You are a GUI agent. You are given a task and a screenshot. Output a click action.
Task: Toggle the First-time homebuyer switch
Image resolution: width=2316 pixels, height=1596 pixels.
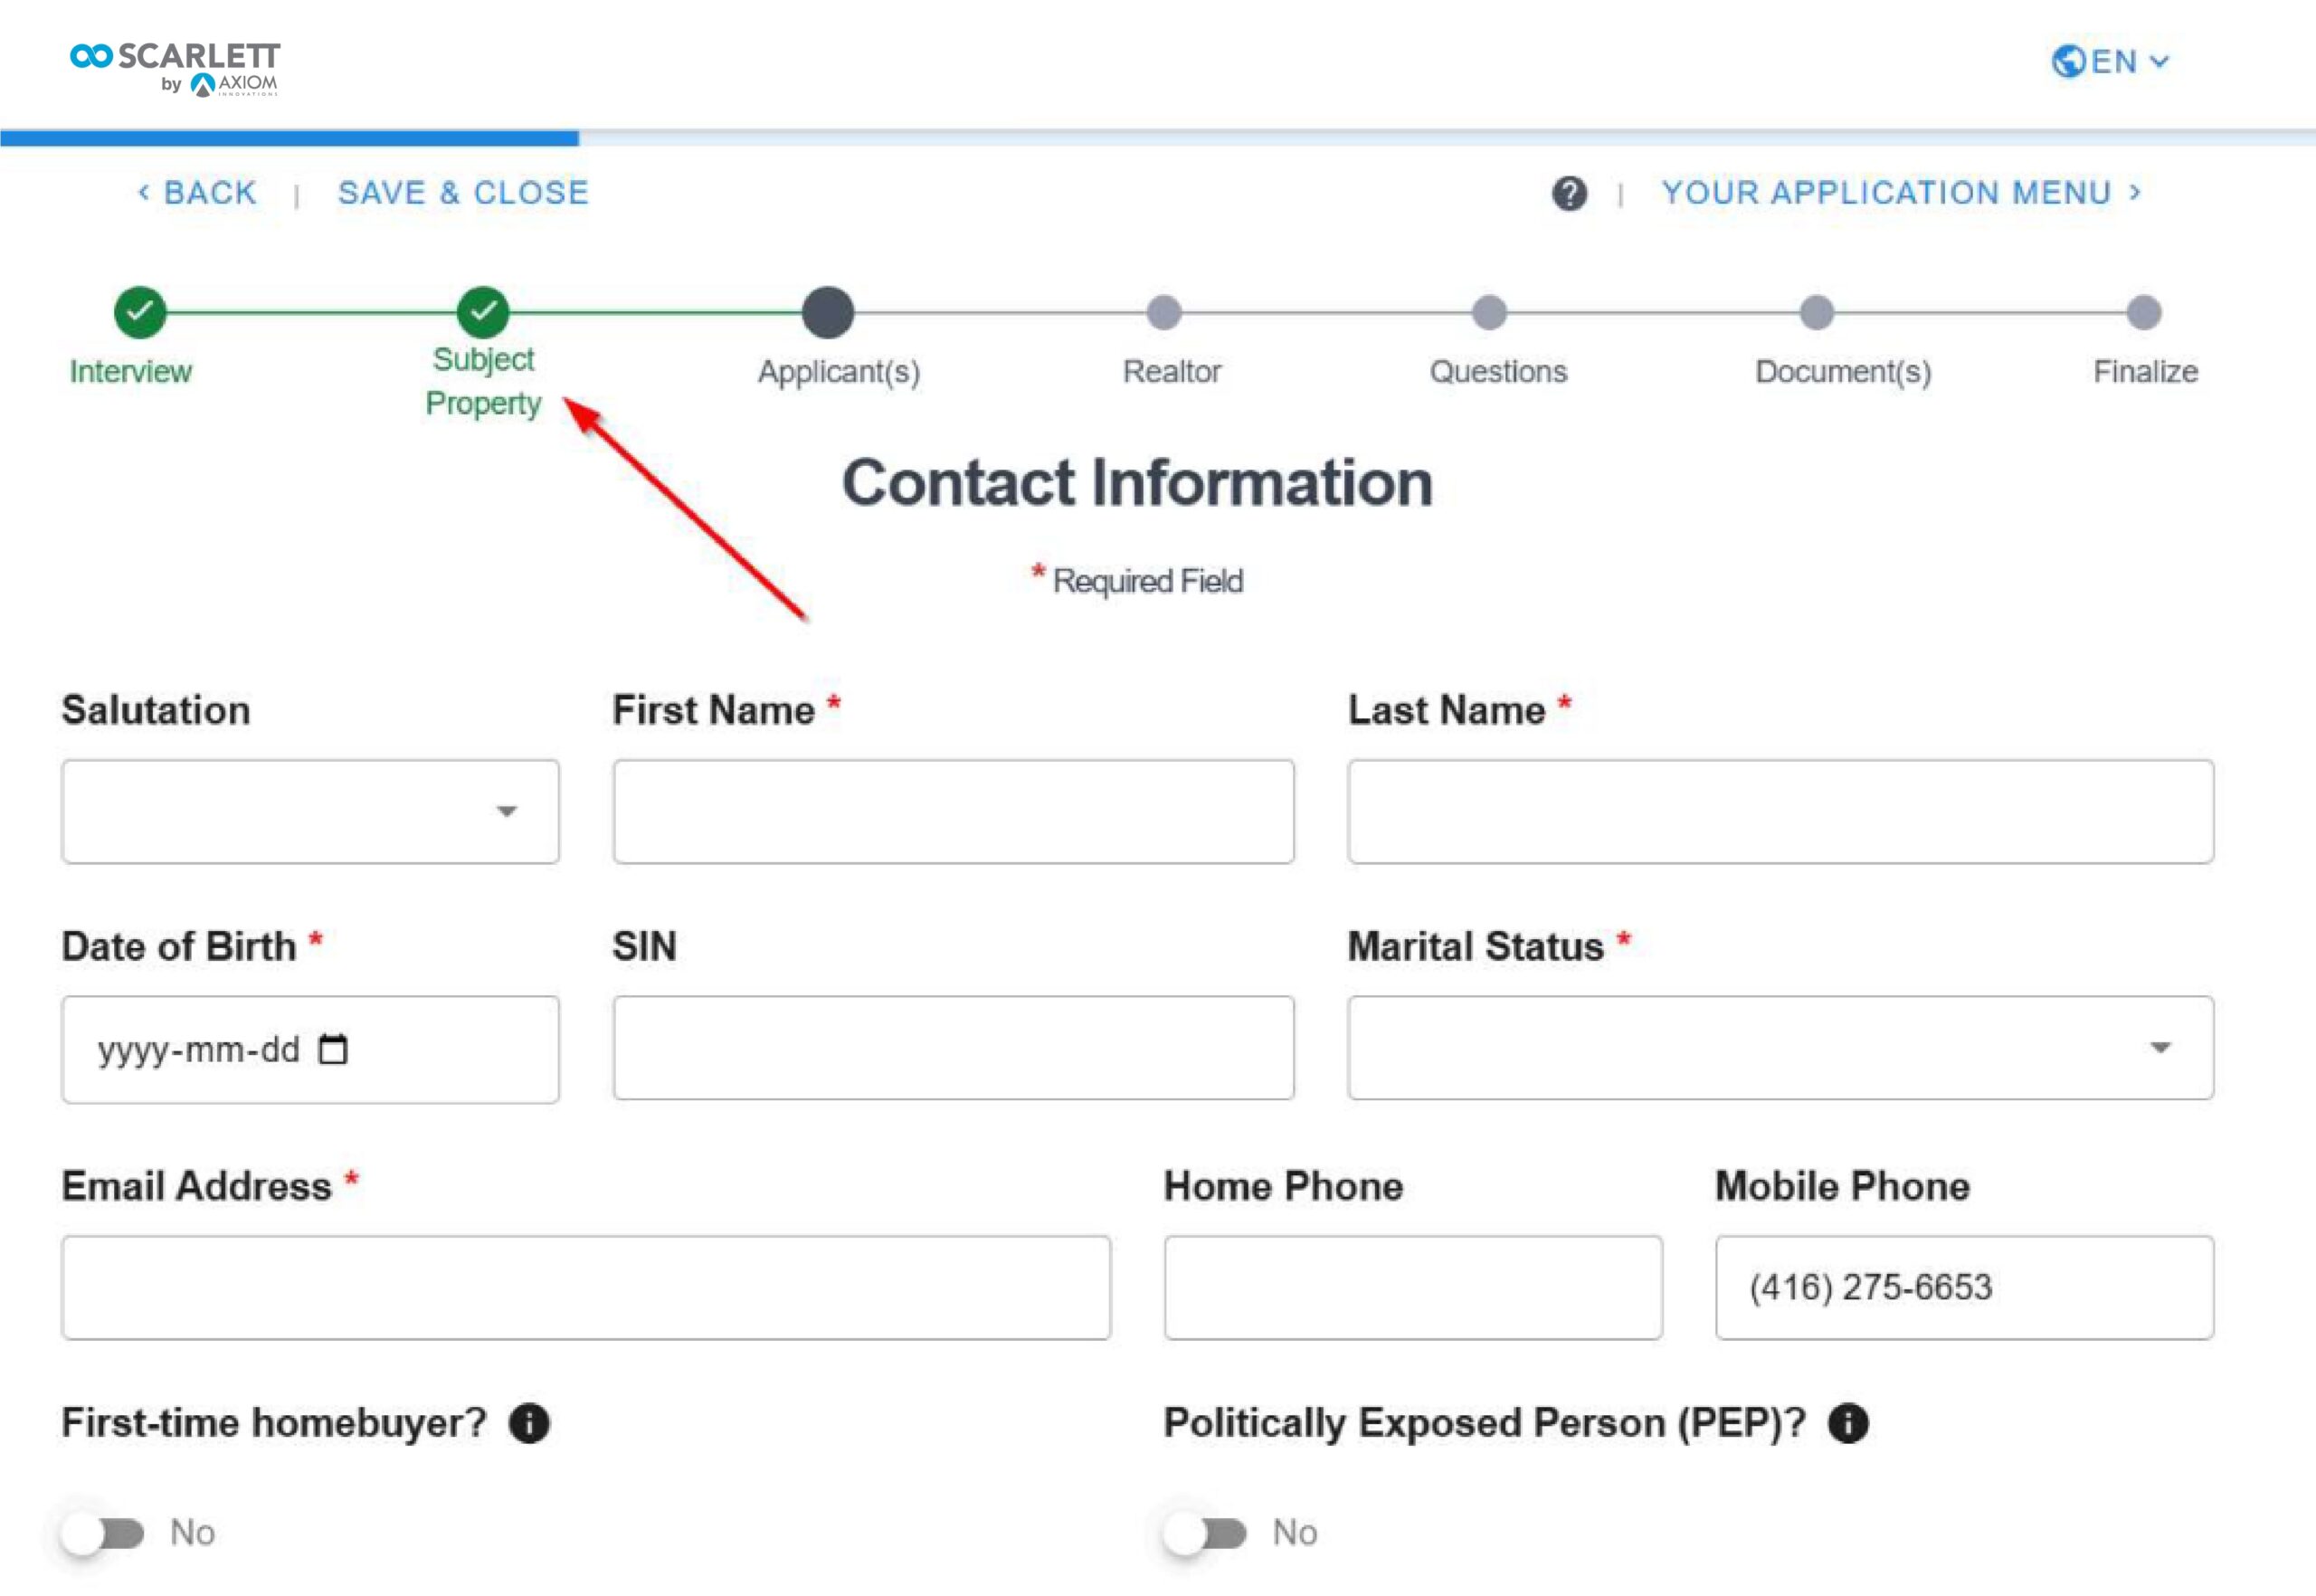pyautogui.click(x=103, y=1532)
